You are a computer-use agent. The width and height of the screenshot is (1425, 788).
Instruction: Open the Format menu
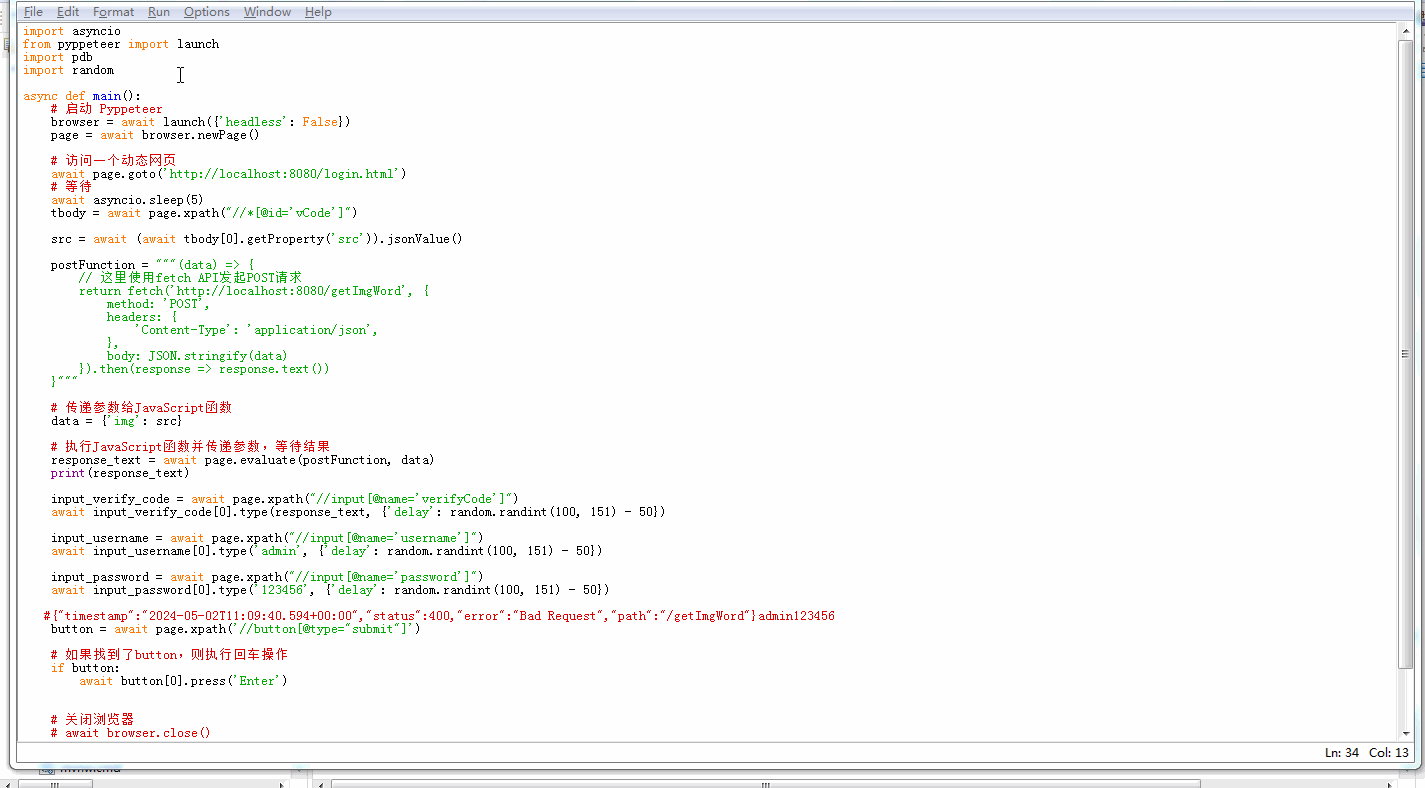[113, 12]
